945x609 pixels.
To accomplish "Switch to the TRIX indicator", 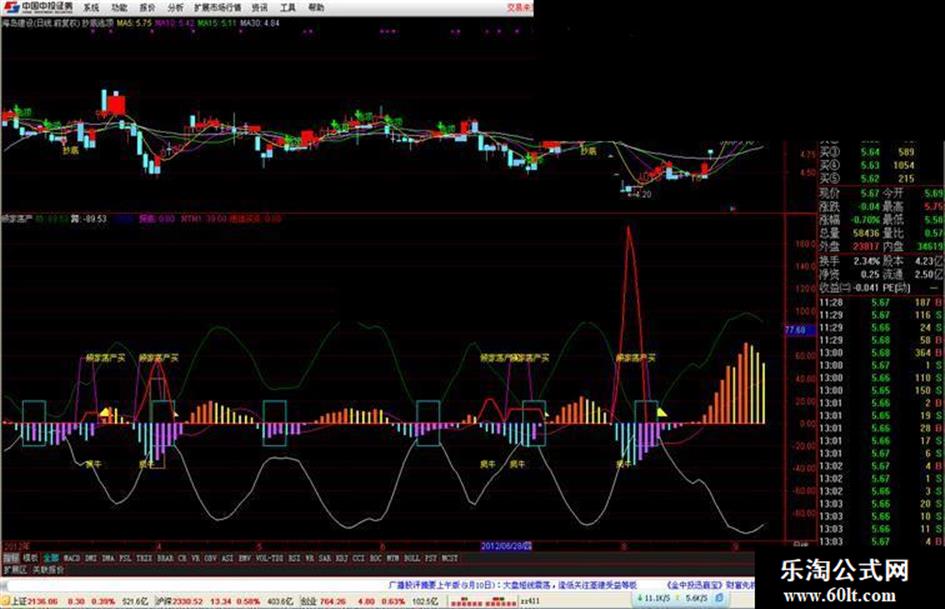I will [145, 558].
